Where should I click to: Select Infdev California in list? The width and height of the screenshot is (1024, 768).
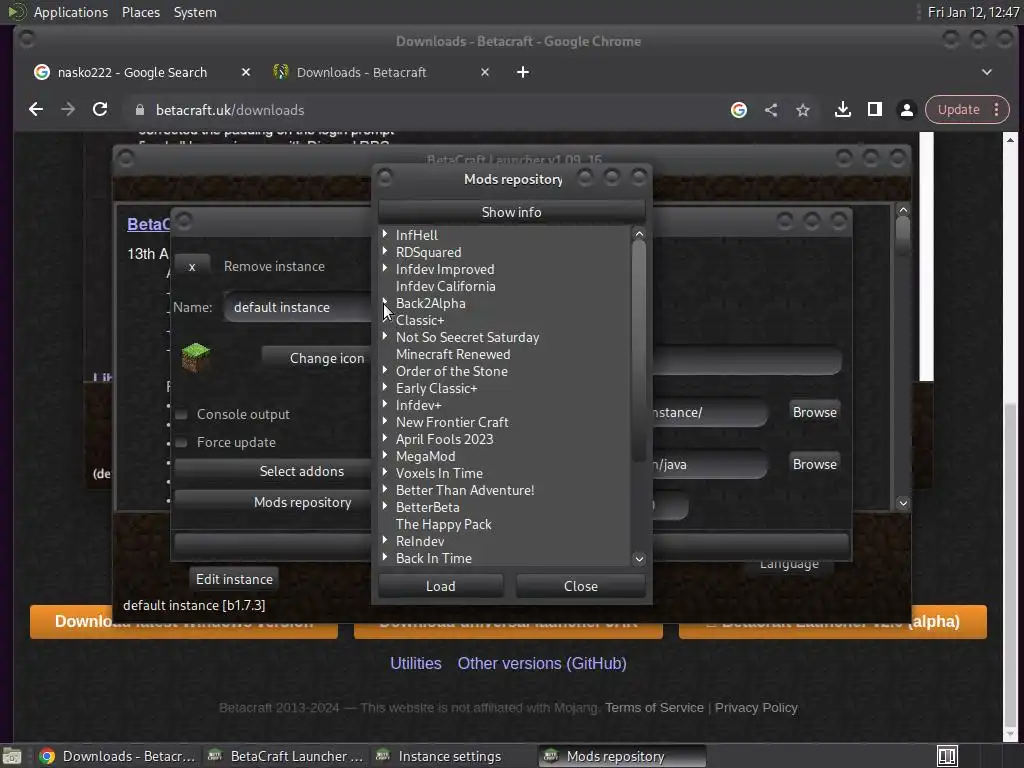coord(445,287)
